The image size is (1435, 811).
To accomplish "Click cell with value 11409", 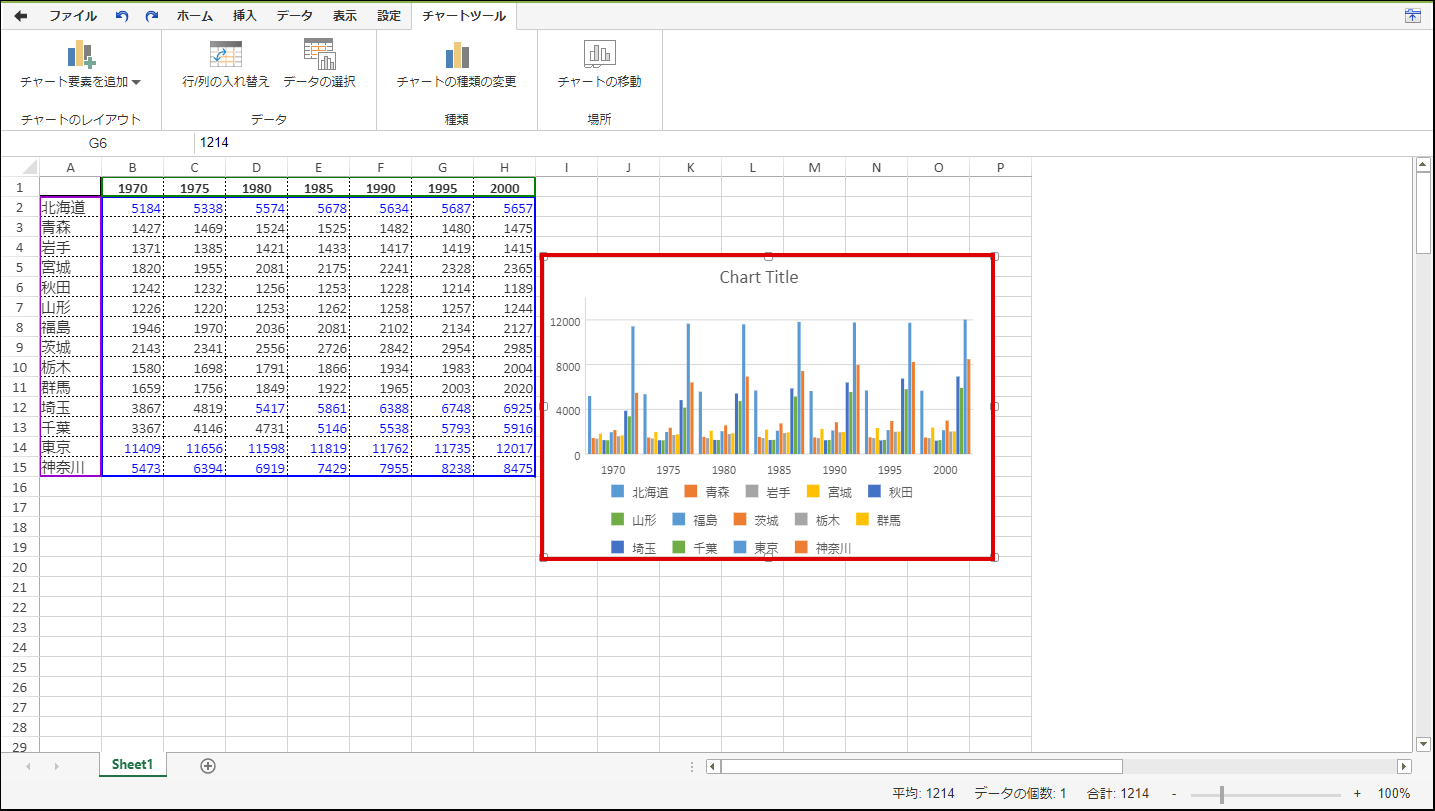I will click(132, 447).
